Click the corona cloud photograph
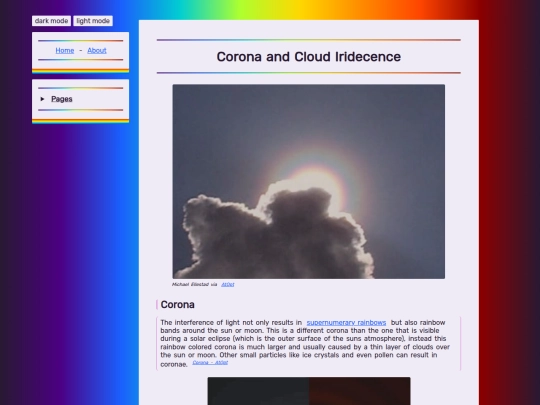Image resolution: width=540 pixels, height=405 pixels. (309, 181)
